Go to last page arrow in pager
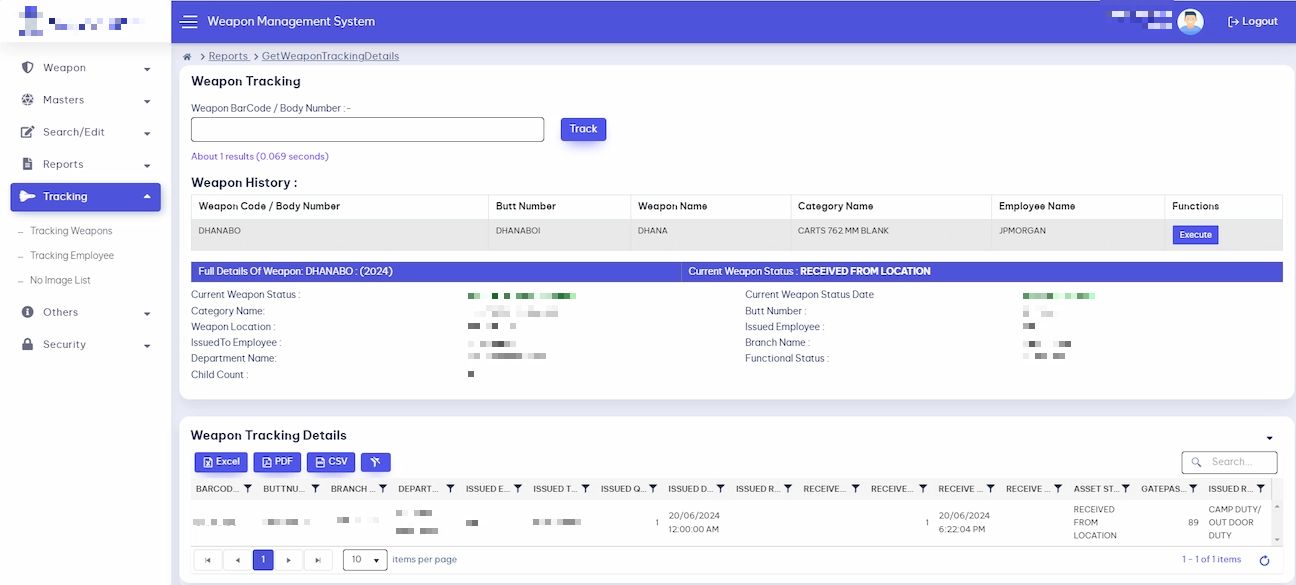 (x=317, y=560)
